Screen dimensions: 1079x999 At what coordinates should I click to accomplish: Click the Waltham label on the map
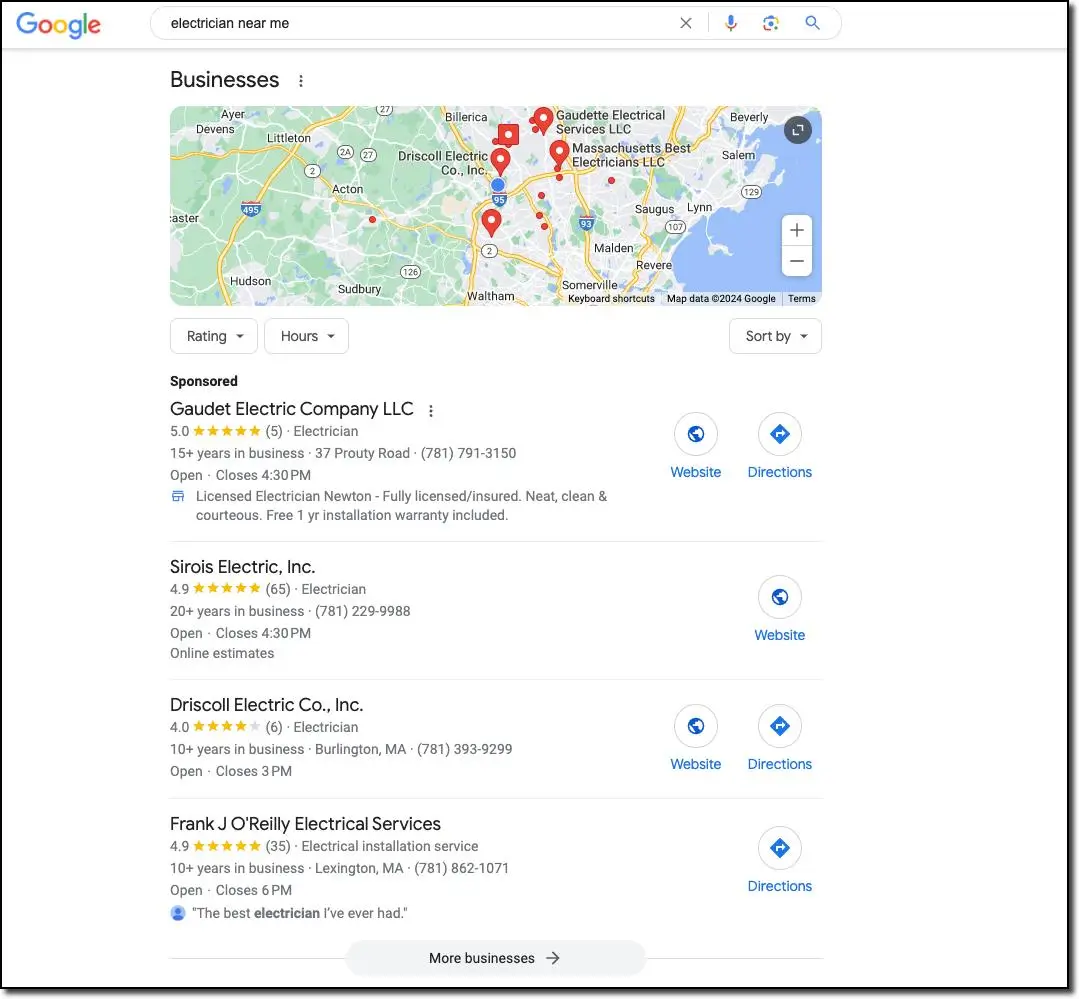click(491, 296)
